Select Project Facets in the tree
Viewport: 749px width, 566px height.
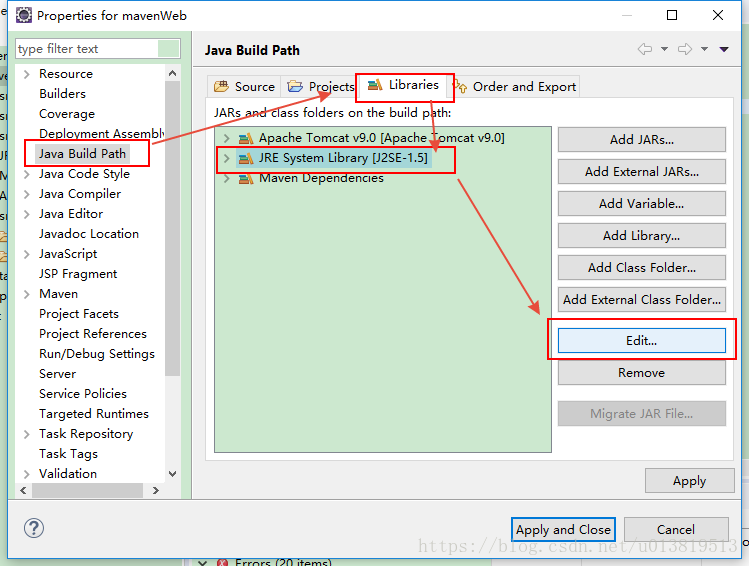pos(79,314)
